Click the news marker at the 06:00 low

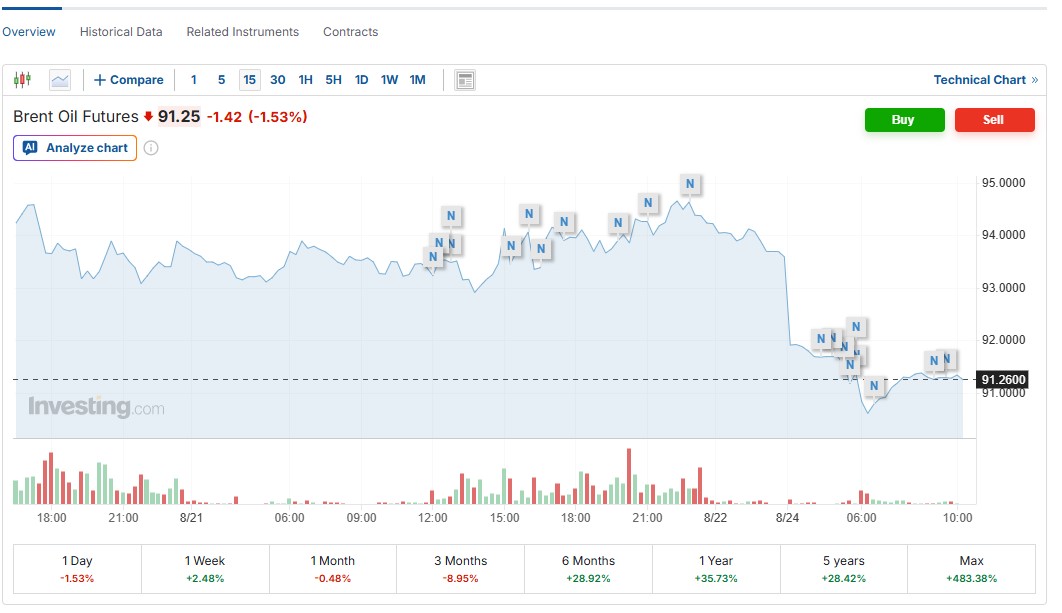pyautogui.click(x=874, y=385)
